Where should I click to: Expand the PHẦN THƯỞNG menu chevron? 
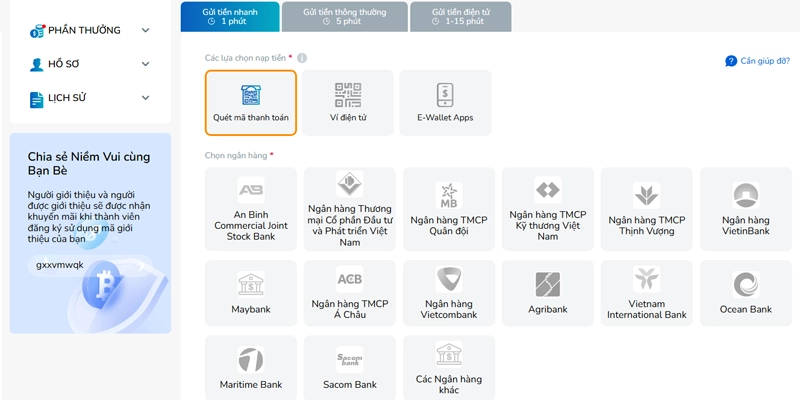click(145, 30)
